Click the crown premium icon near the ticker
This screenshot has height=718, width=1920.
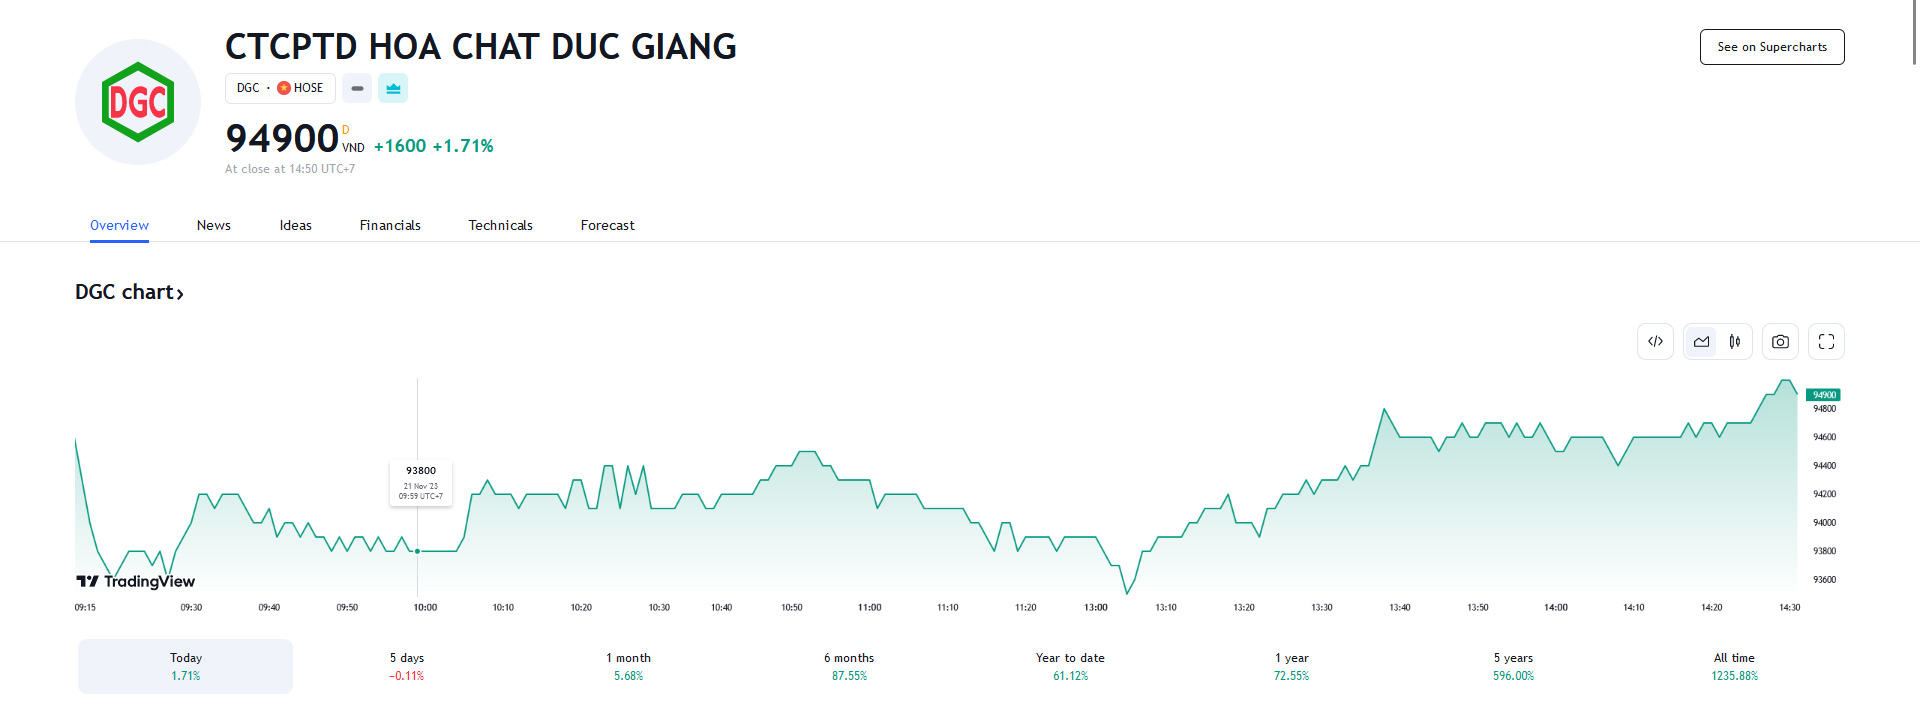(393, 88)
